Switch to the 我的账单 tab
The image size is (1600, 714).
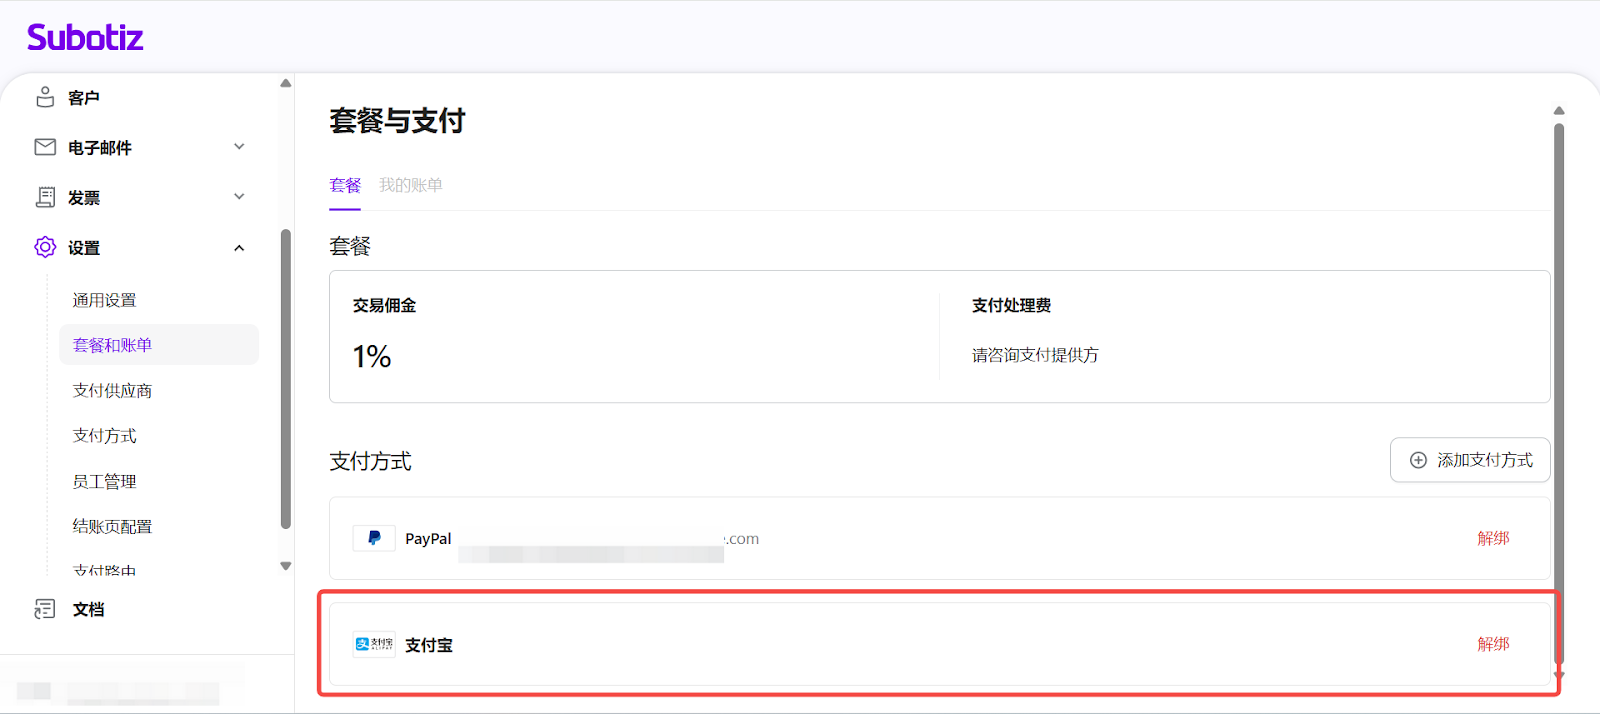coord(410,185)
